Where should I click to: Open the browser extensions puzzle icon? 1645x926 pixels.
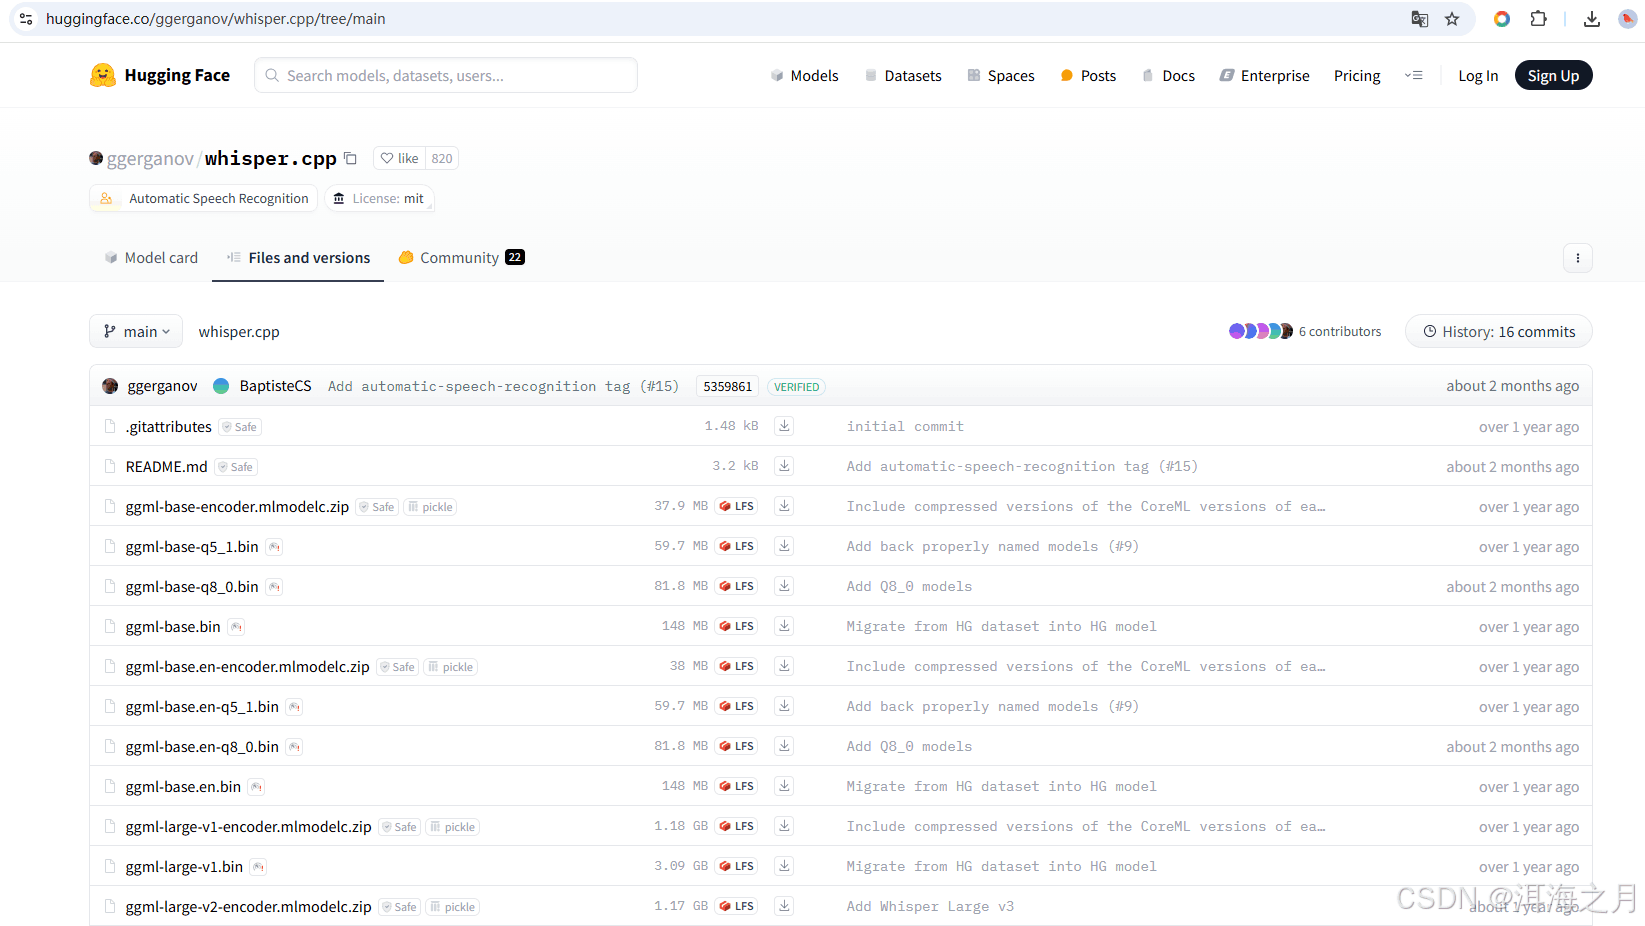(x=1538, y=19)
